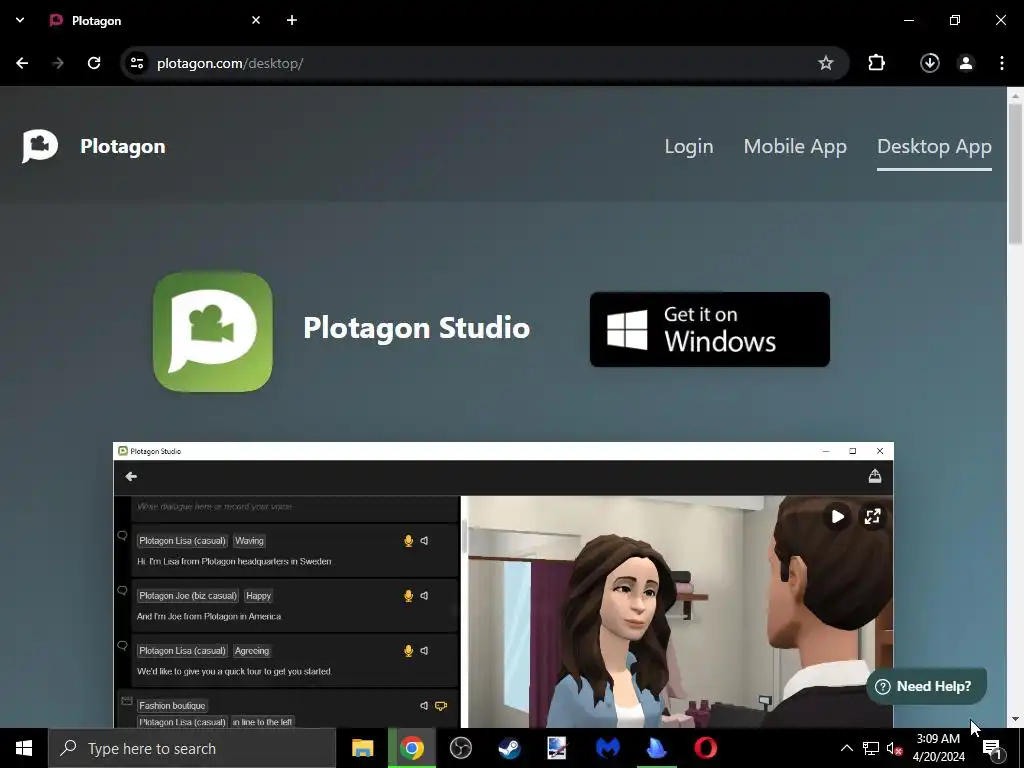Open Malwarebytes from the taskbar

pyautogui.click(x=607, y=748)
